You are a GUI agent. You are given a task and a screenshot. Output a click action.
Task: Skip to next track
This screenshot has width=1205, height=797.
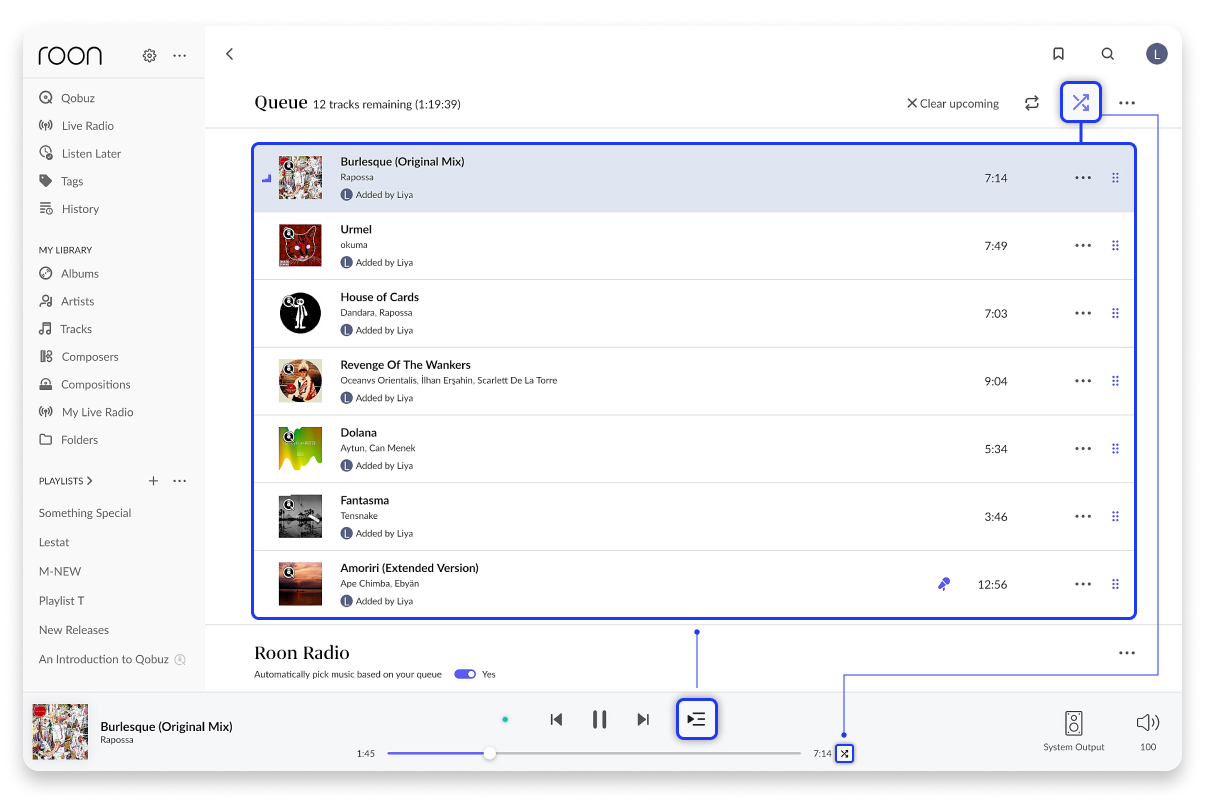click(643, 719)
